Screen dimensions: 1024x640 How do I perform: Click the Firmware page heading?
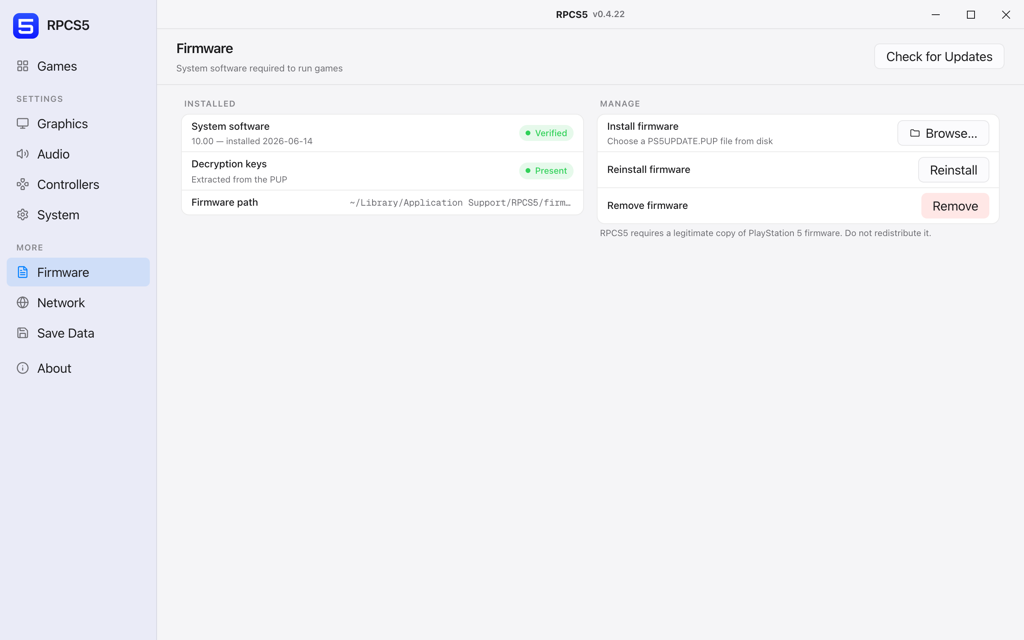[204, 48]
